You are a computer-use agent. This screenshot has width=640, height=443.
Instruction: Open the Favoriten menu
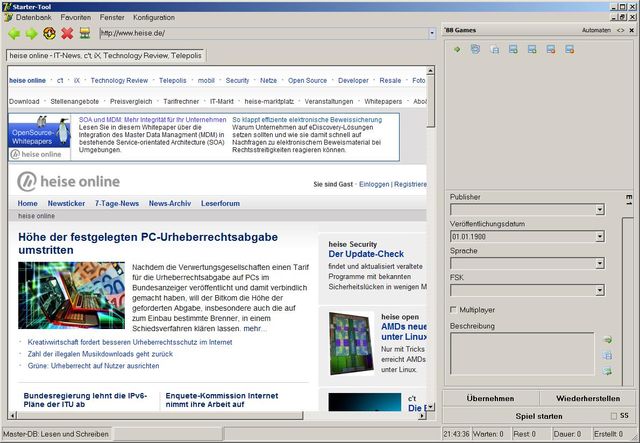[x=76, y=18]
